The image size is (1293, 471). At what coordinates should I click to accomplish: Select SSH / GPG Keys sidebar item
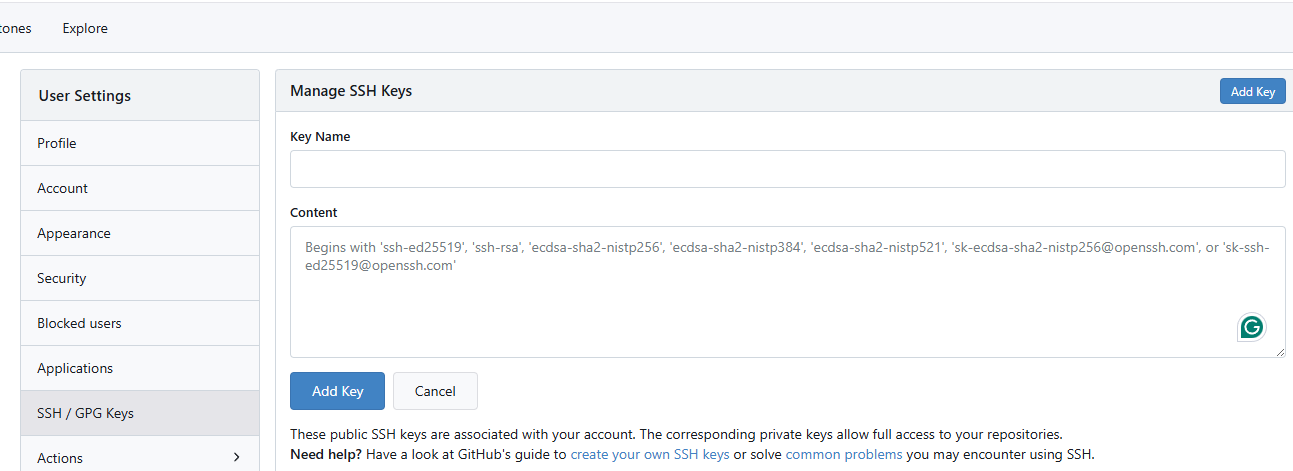[85, 413]
